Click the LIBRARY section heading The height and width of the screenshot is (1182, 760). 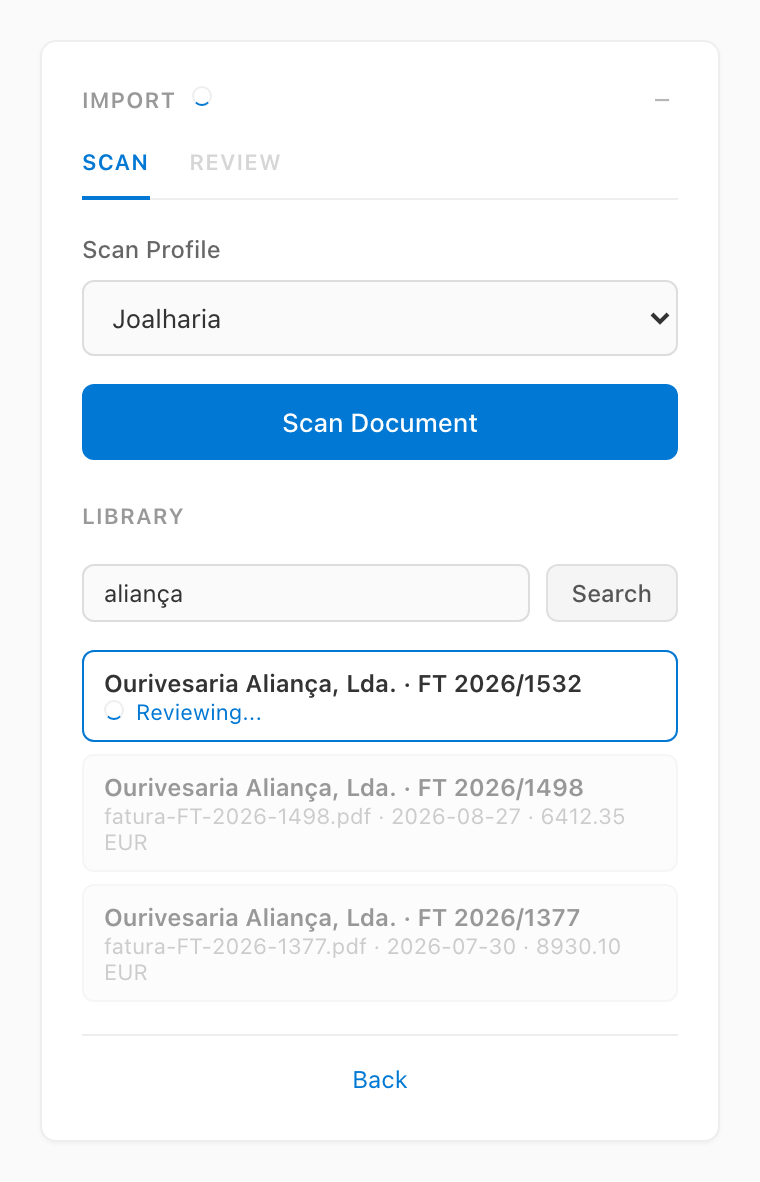(133, 516)
